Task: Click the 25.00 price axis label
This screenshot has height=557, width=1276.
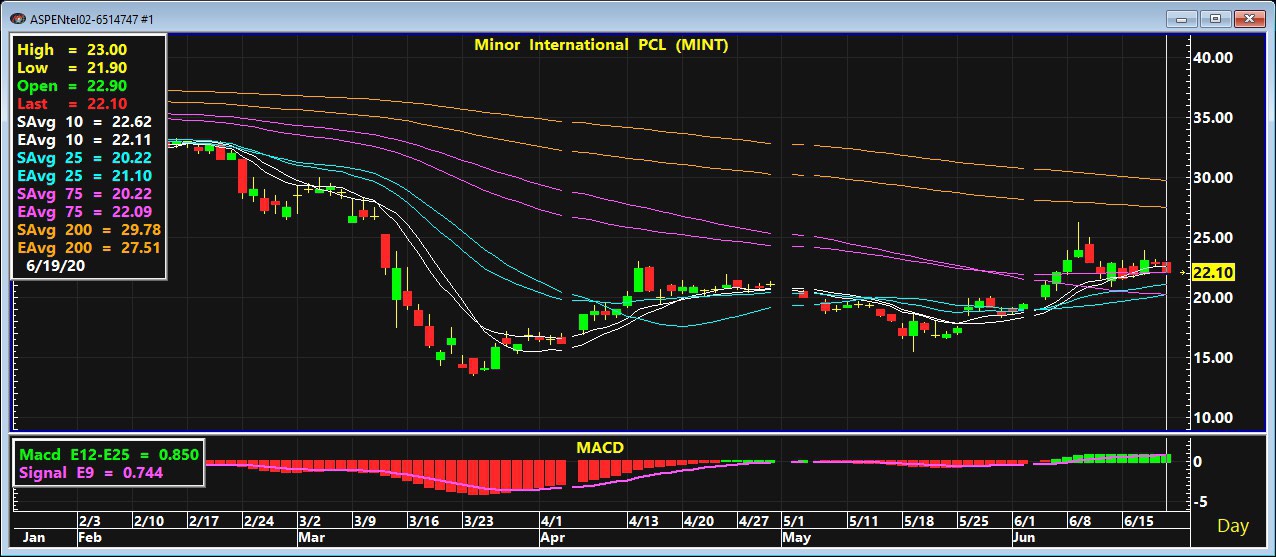Action: coord(1212,238)
